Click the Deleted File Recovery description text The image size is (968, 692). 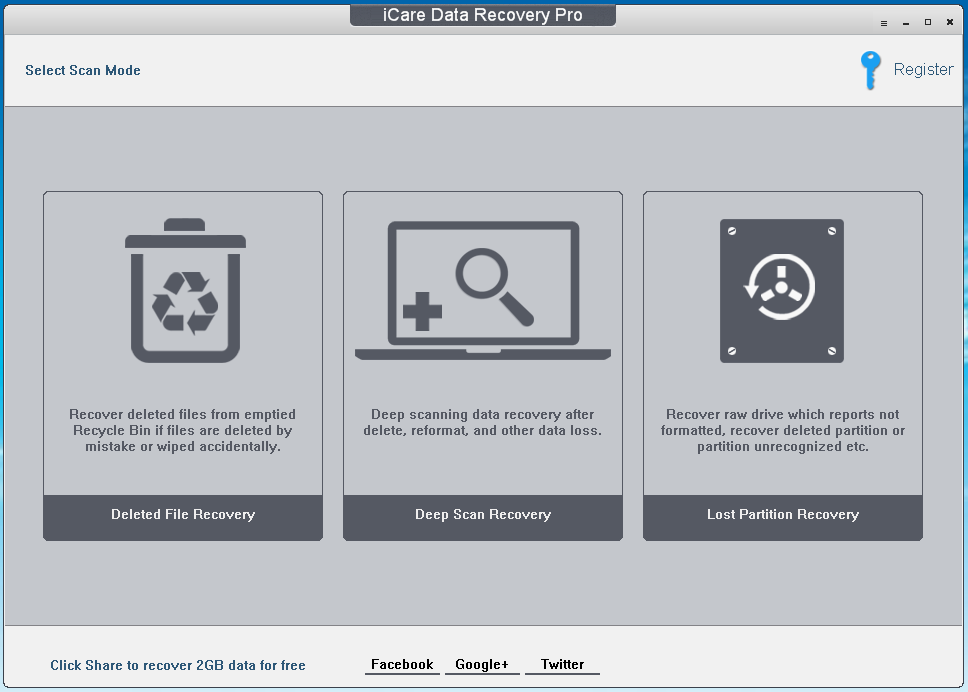182,430
